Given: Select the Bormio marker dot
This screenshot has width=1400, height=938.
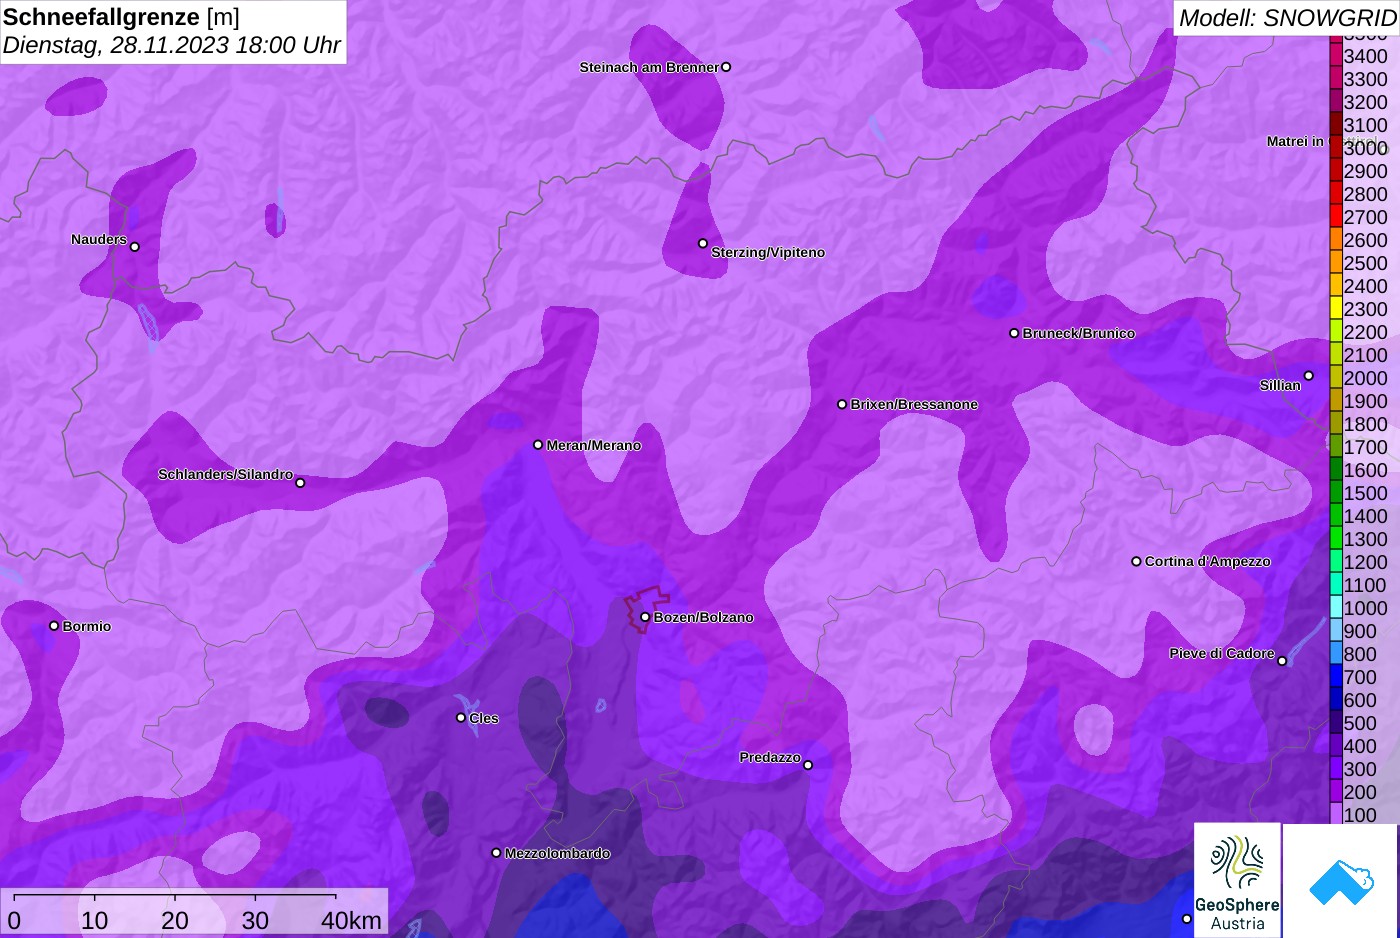Looking at the screenshot, I should (54, 626).
